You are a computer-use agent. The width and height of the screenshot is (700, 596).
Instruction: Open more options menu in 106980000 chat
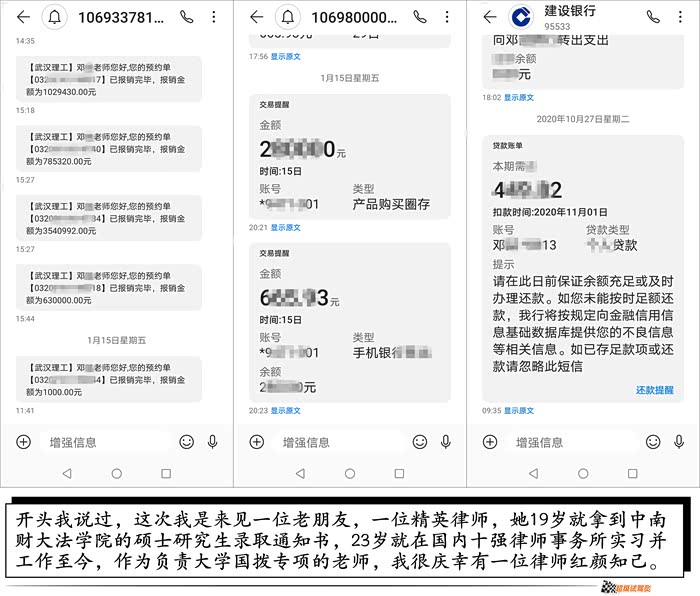pyautogui.click(x=449, y=17)
